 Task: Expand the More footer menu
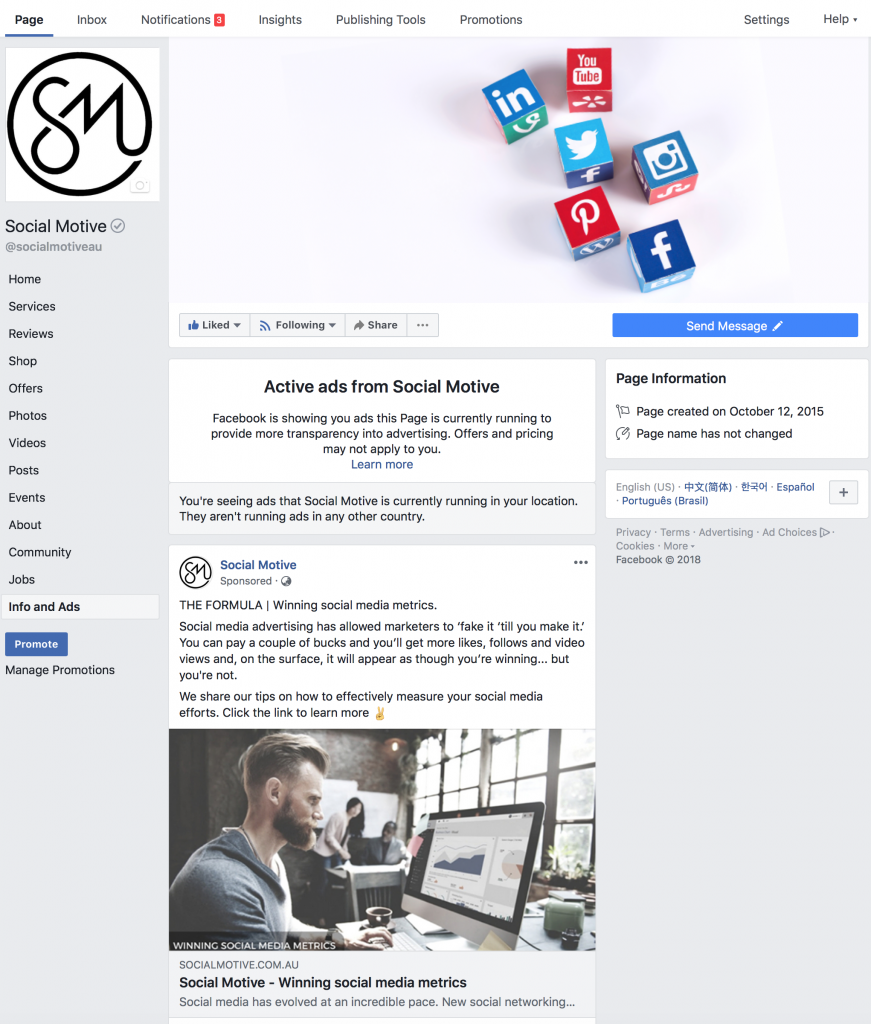tap(679, 546)
